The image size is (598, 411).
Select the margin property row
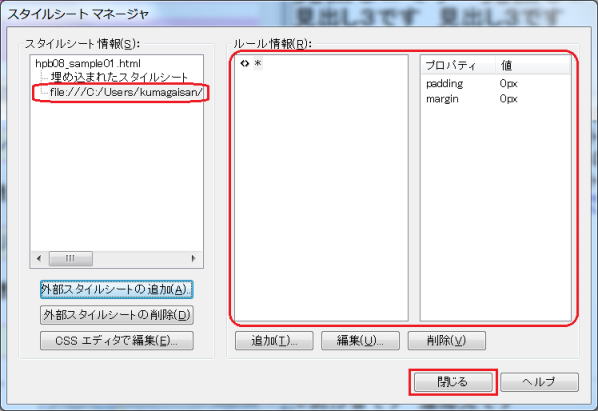[x=496, y=99]
